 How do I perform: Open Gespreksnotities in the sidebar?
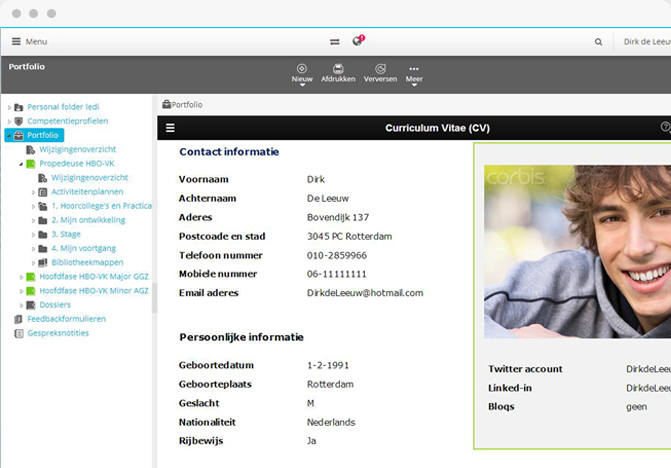click(58, 333)
